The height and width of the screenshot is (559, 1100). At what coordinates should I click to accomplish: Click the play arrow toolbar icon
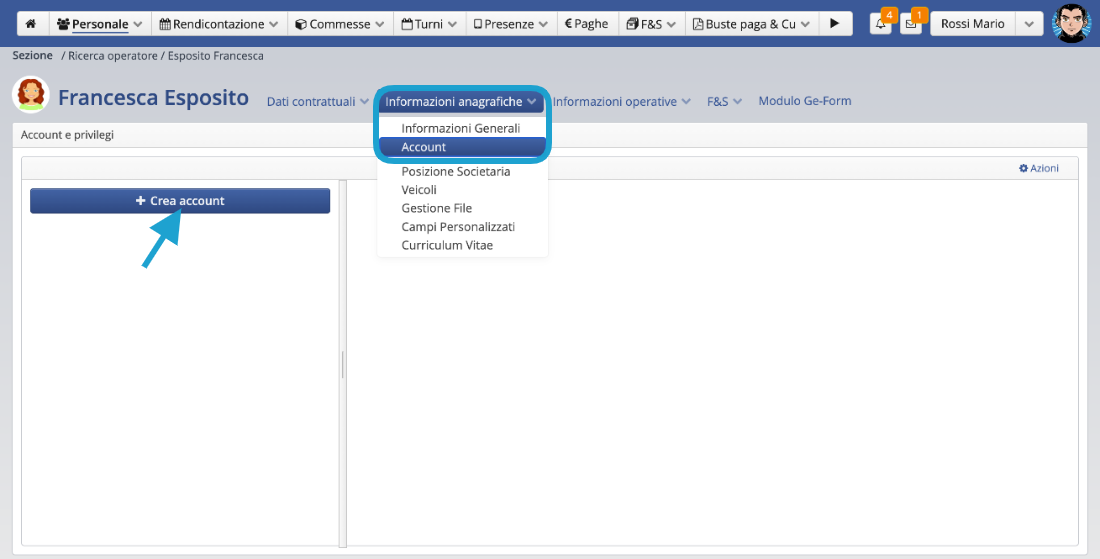pyautogui.click(x=834, y=24)
